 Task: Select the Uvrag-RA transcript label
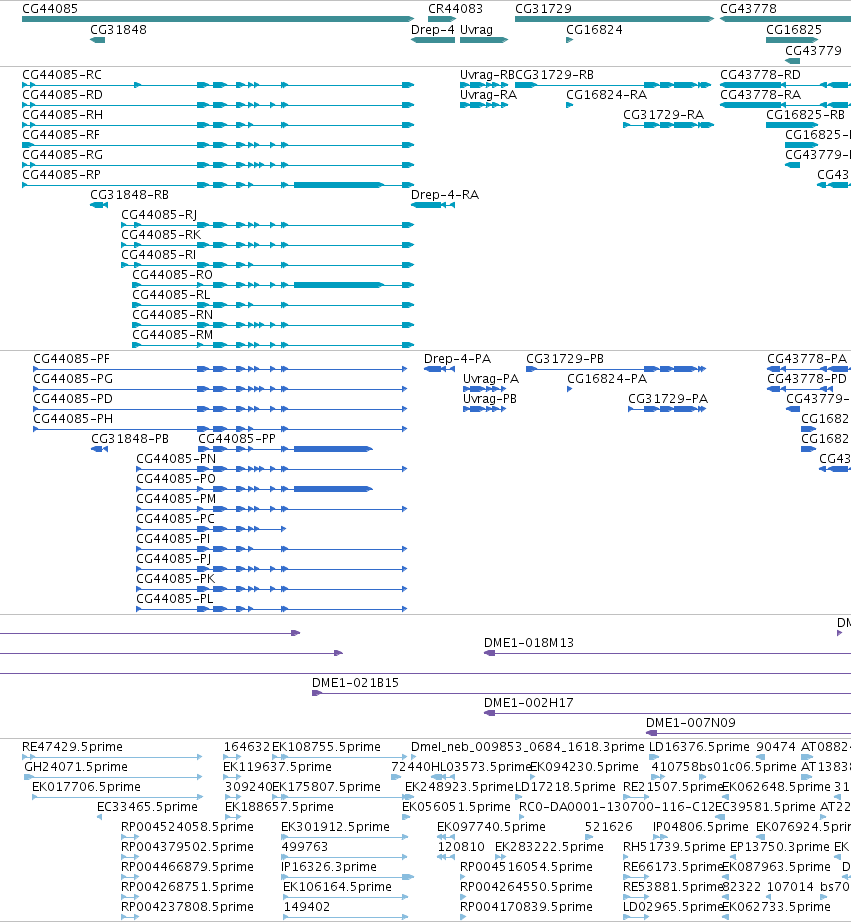point(488,95)
